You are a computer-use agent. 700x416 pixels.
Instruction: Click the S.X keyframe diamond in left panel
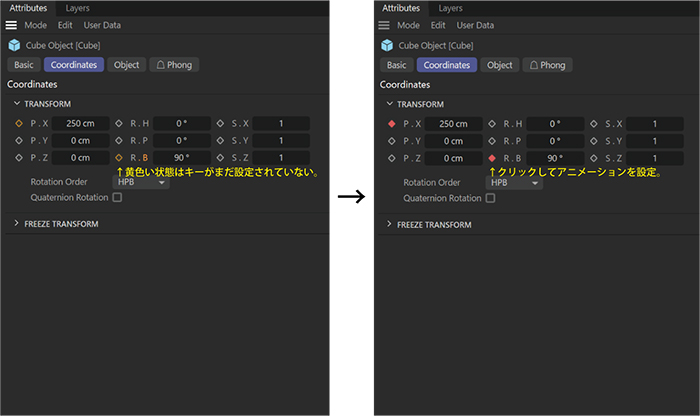pos(220,124)
